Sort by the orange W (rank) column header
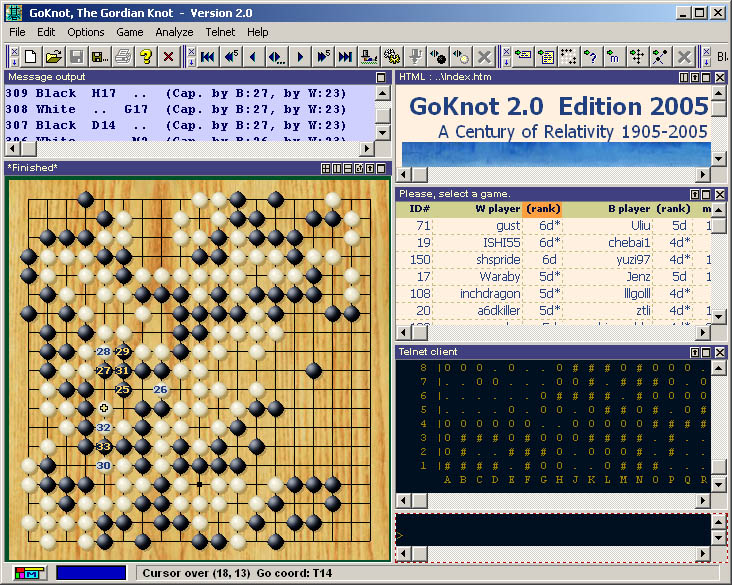 pyautogui.click(x=543, y=209)
